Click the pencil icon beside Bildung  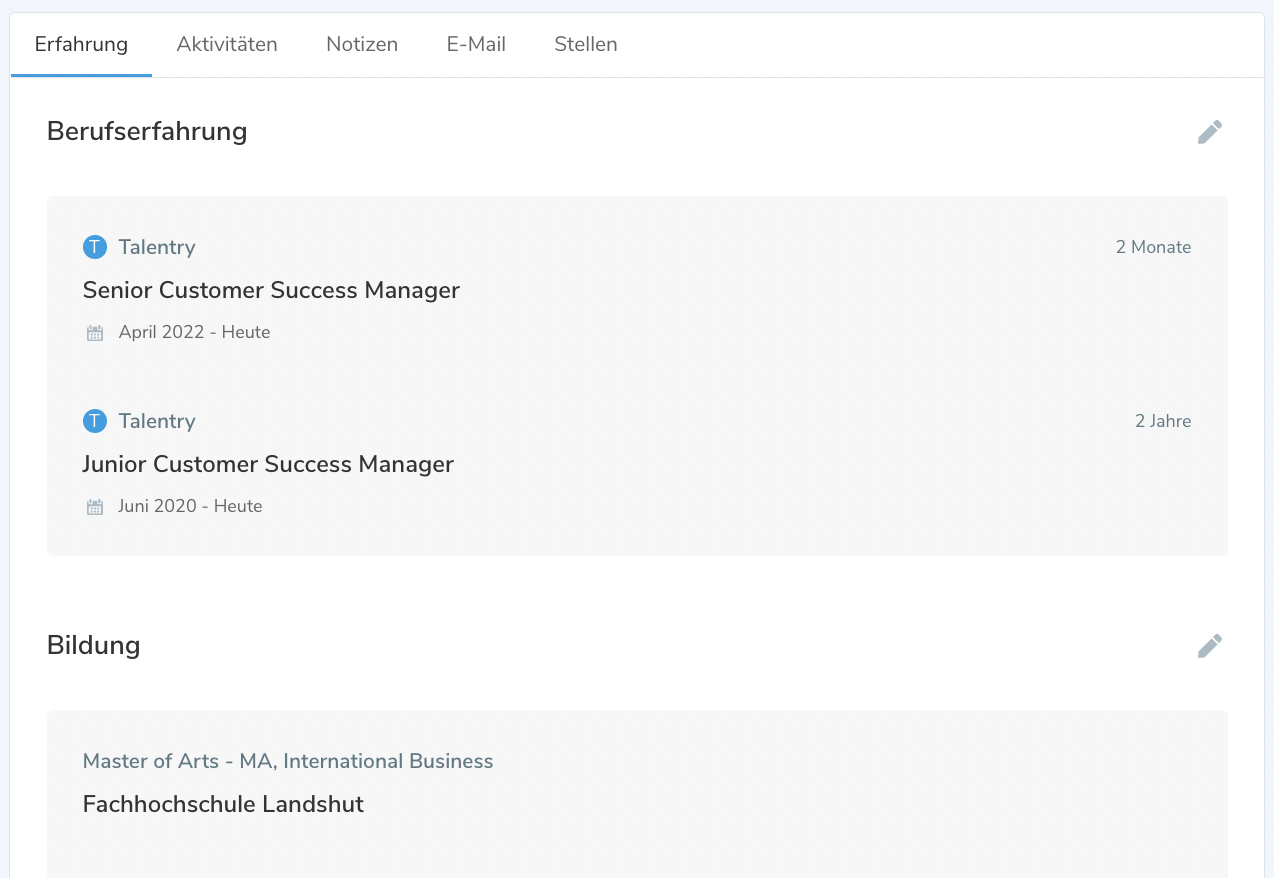(1209, 646)
